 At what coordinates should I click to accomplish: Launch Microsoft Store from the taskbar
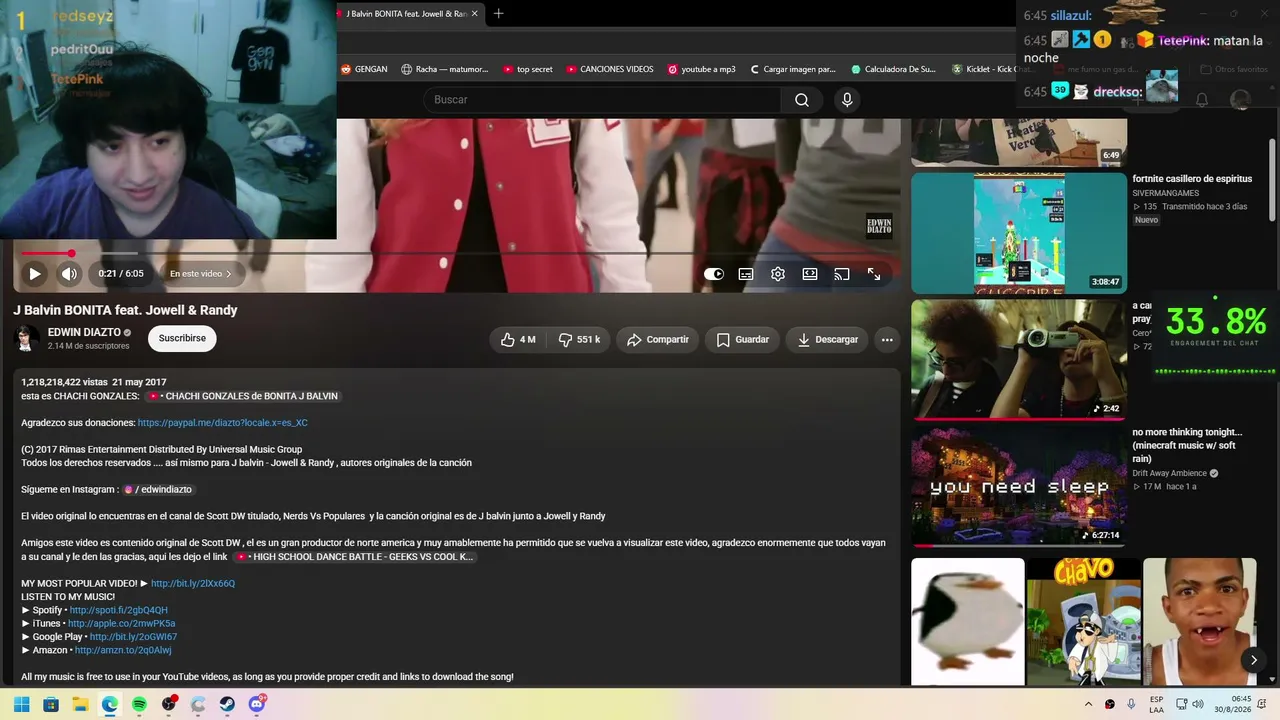point(51,704)
